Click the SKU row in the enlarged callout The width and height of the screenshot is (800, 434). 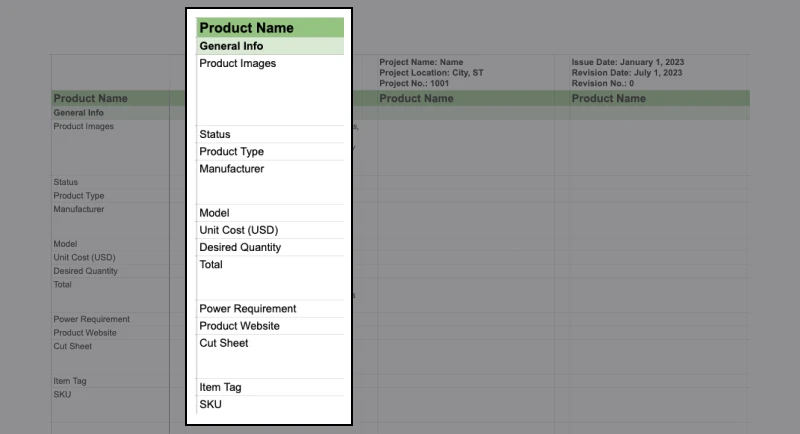(x=211, y=404)
